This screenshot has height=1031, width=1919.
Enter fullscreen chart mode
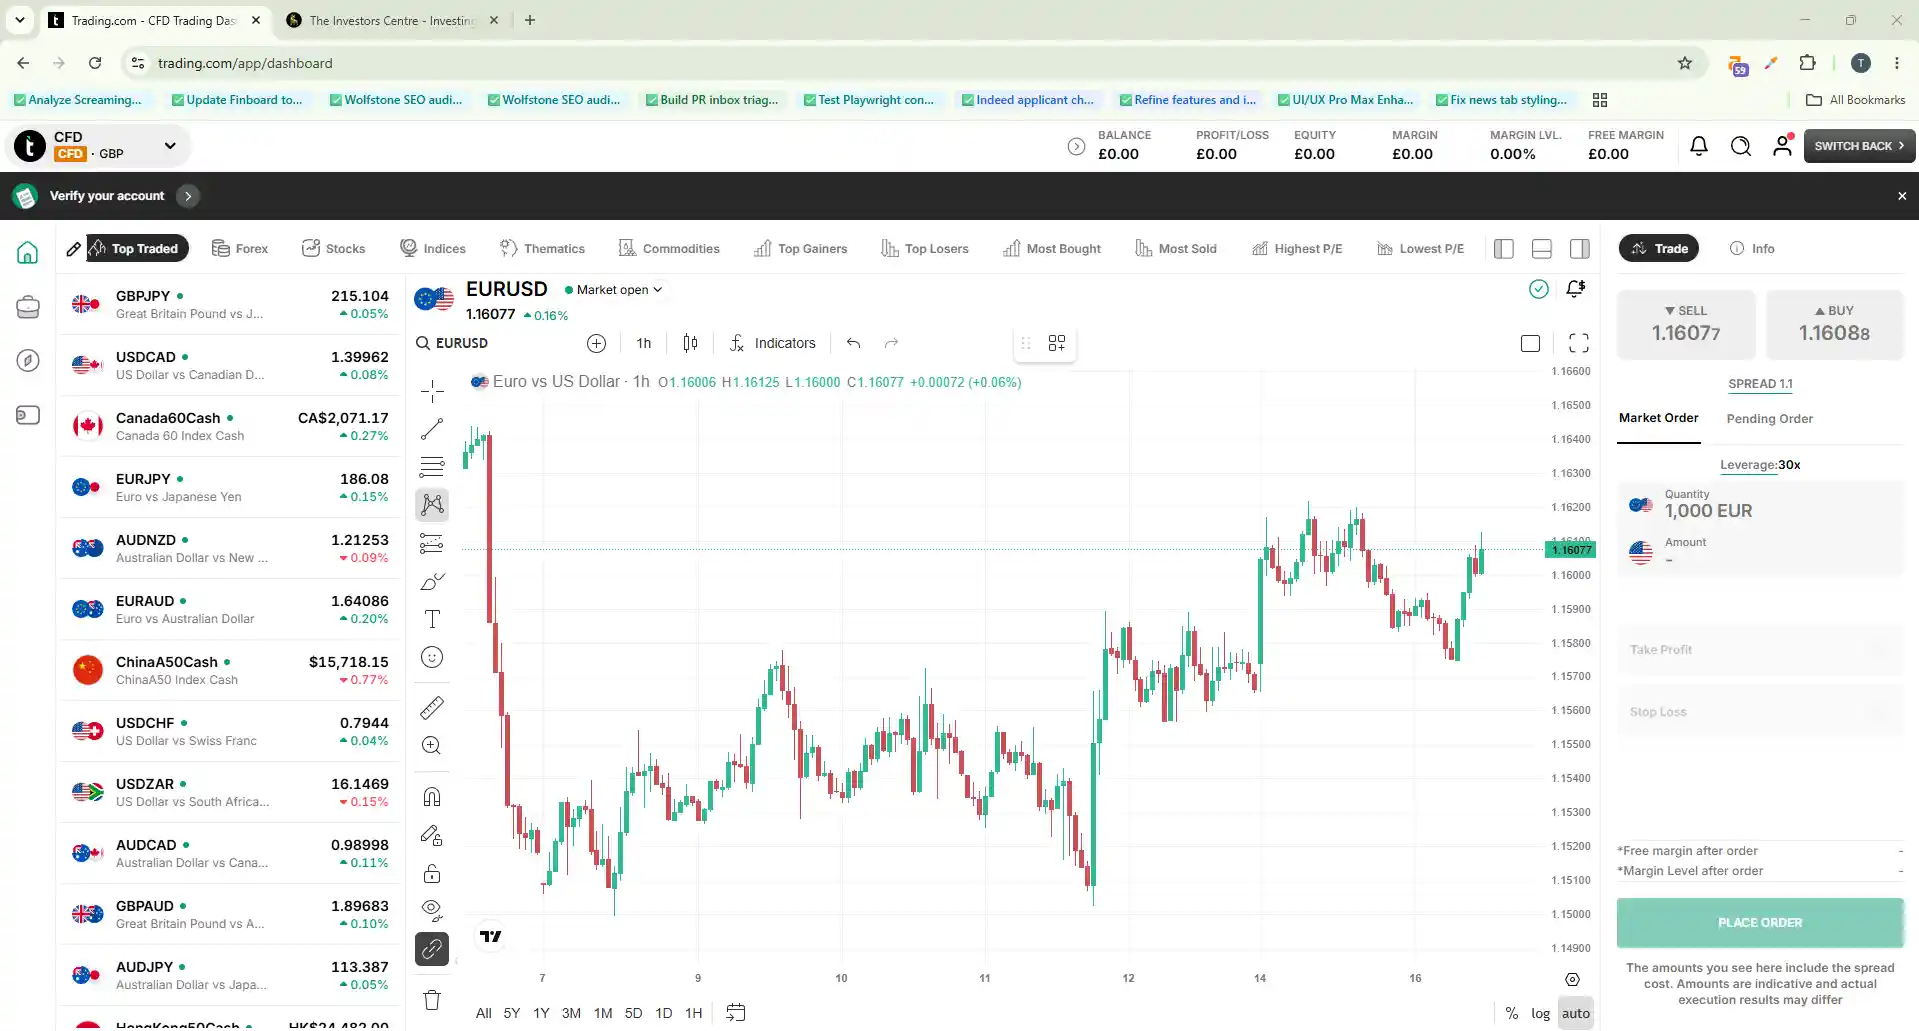(x=1579, y=343)
